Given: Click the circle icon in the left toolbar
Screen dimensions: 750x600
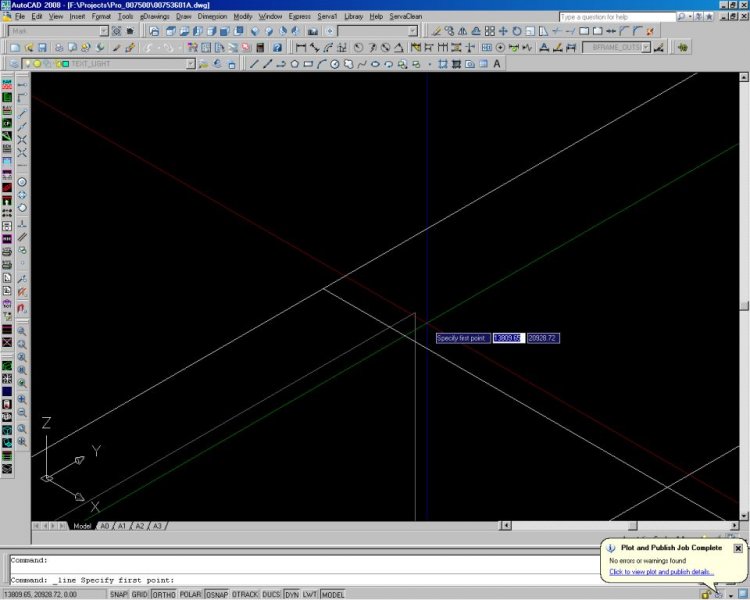Looking at the screenshot, I should (21, 182).
